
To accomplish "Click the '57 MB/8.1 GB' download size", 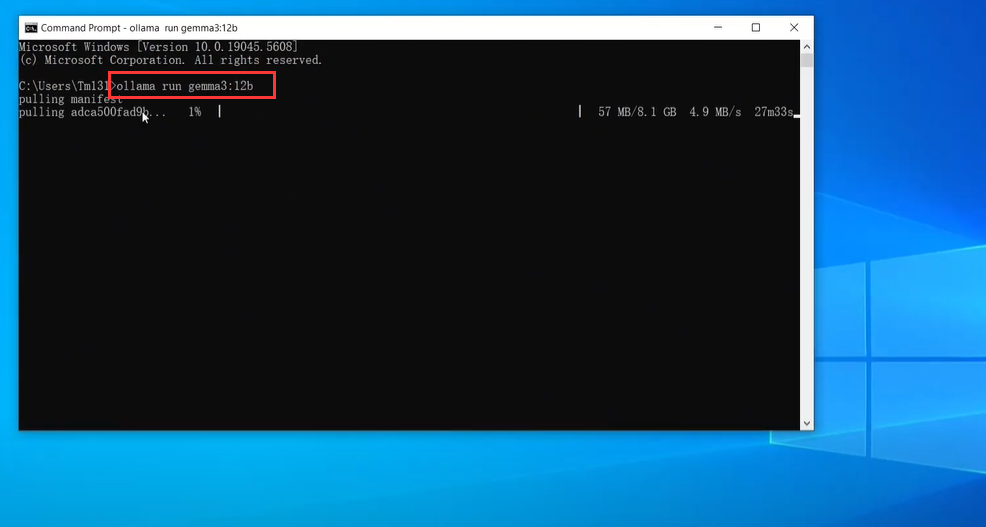I will pyautogui.click(x=637, y=113).
